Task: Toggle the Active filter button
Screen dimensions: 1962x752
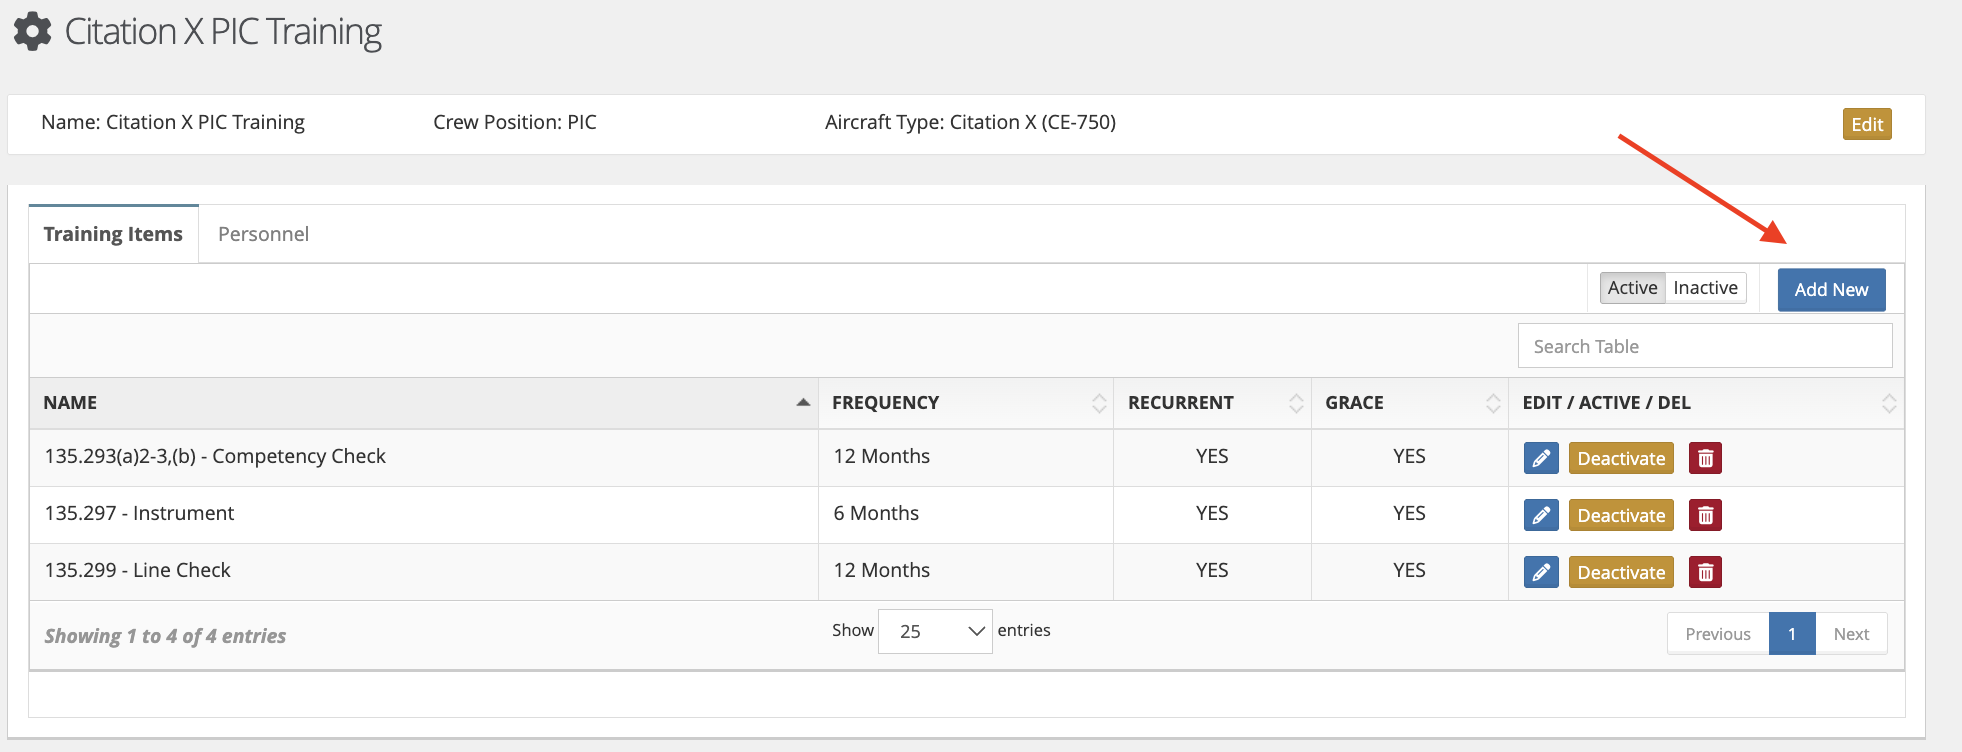Action: point(1632,288)
